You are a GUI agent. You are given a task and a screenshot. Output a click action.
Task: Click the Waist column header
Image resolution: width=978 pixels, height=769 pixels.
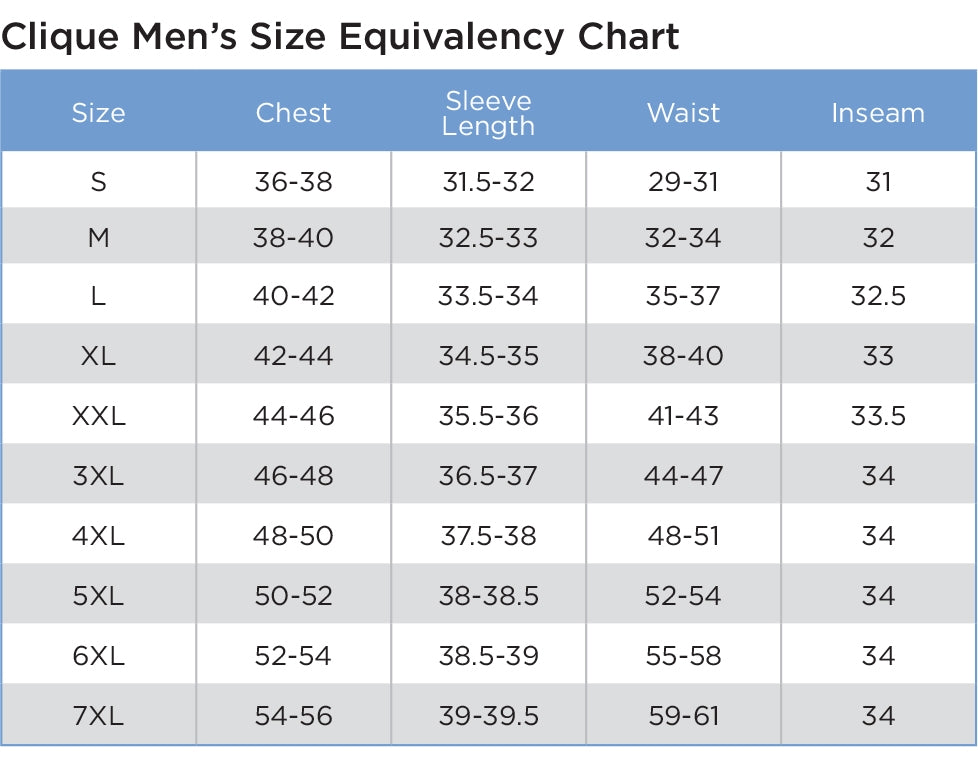(683, 113)
